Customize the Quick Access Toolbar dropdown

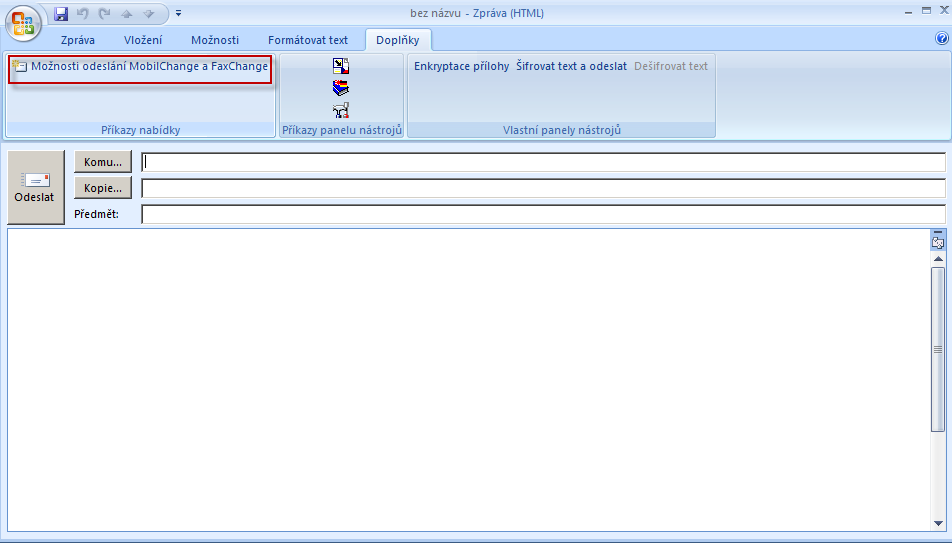coord(178,13)
